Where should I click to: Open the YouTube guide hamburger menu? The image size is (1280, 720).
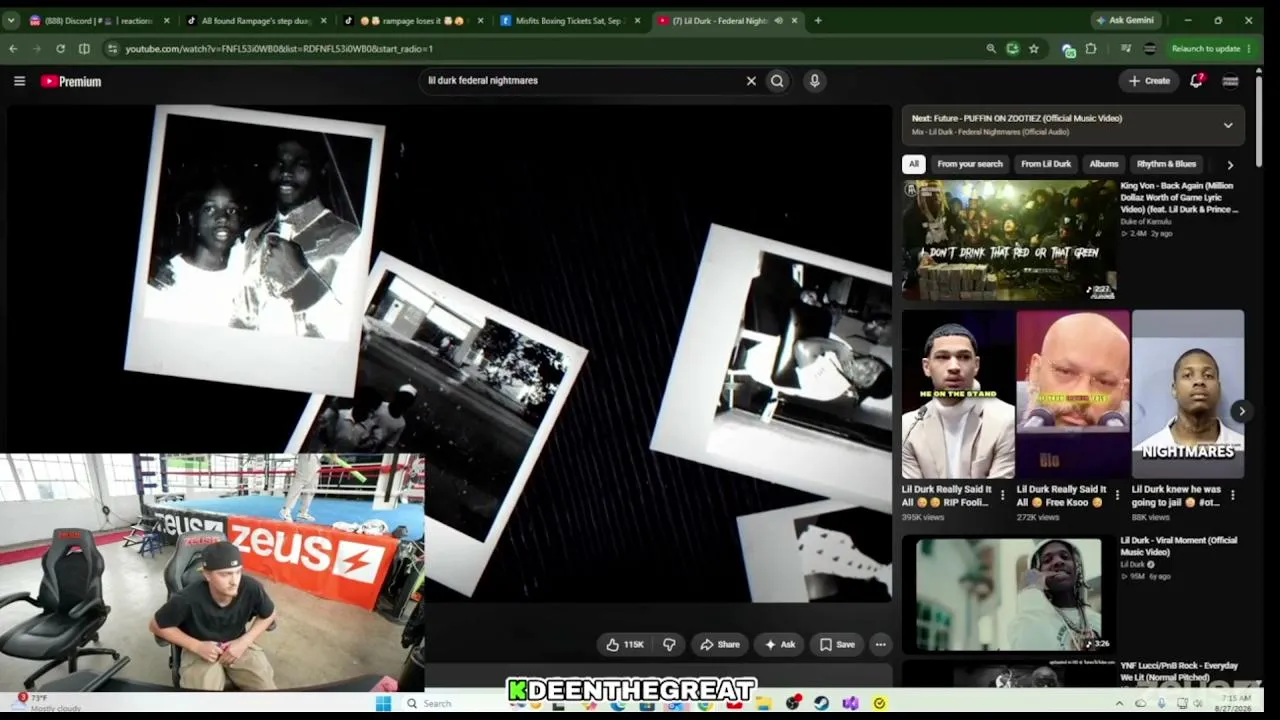19,81
